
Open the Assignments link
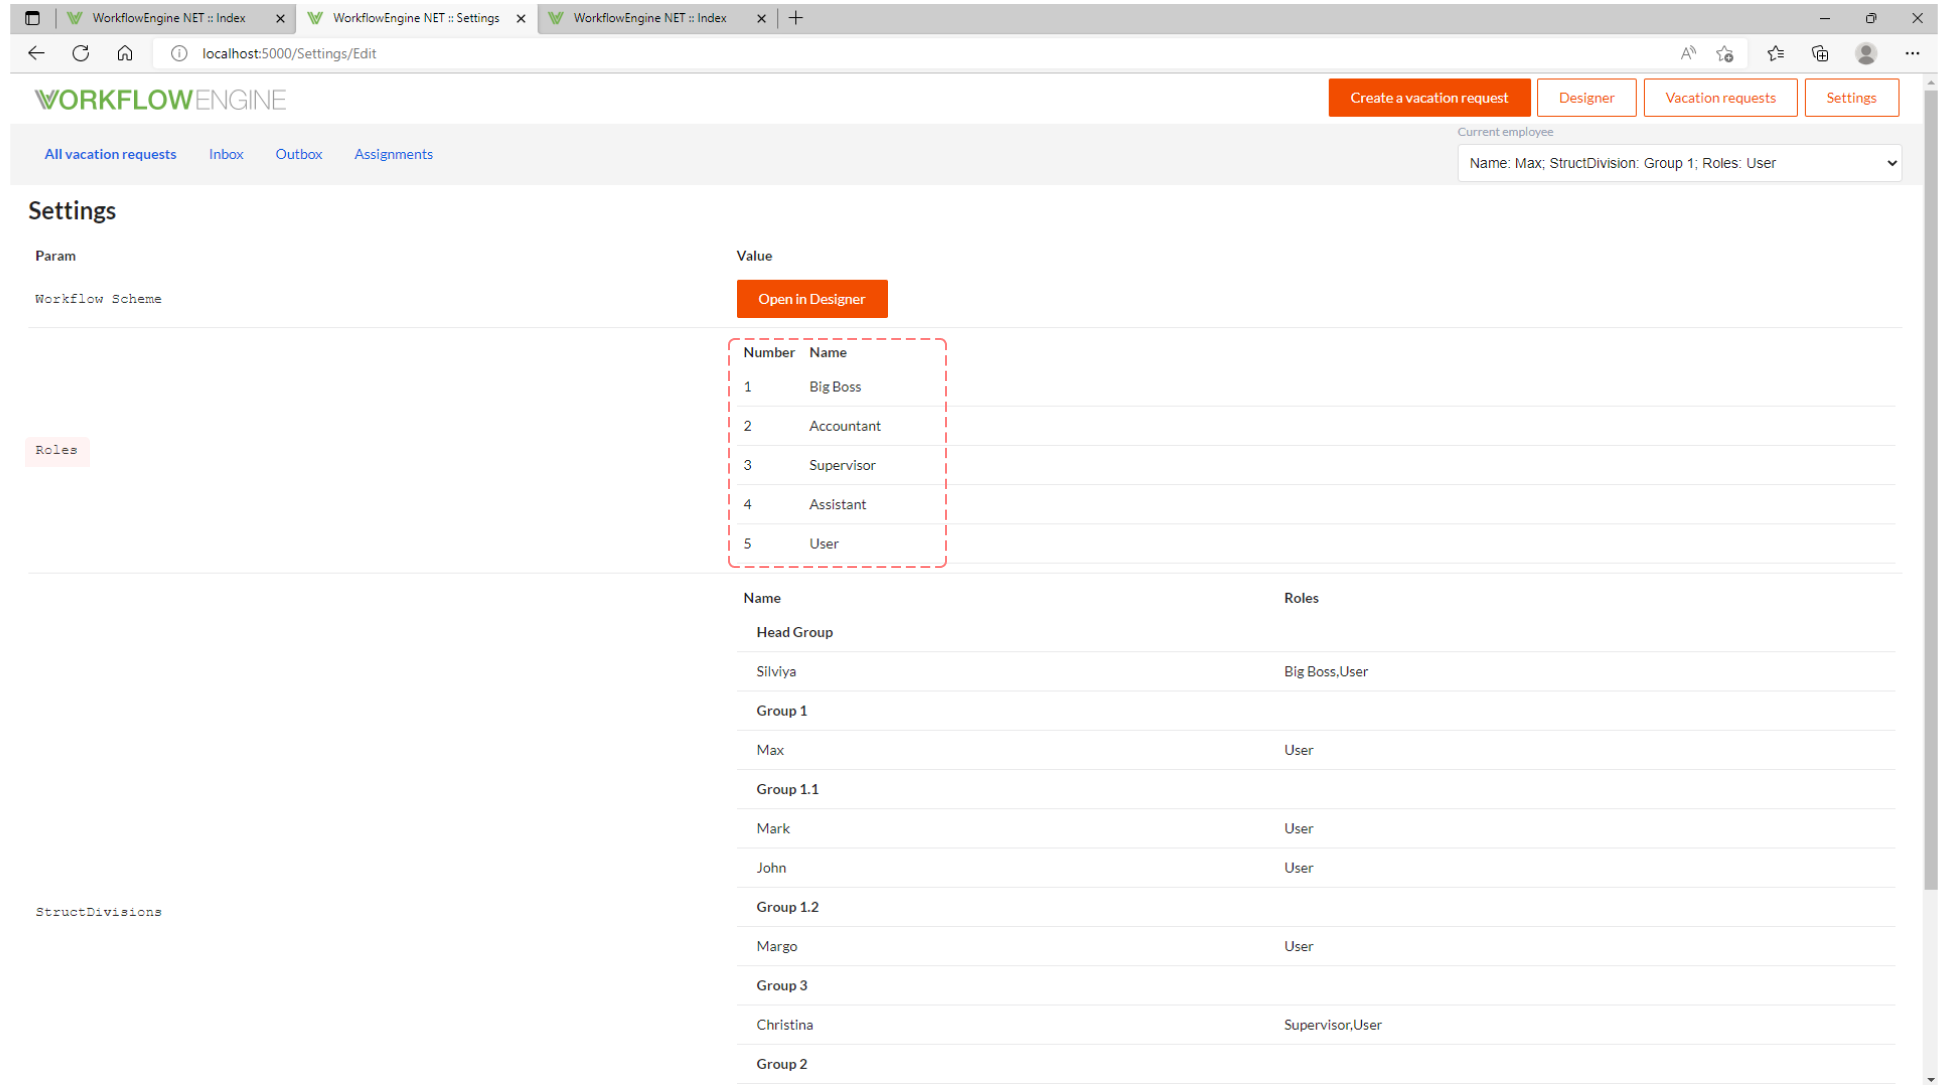click(x=393, y=154)
